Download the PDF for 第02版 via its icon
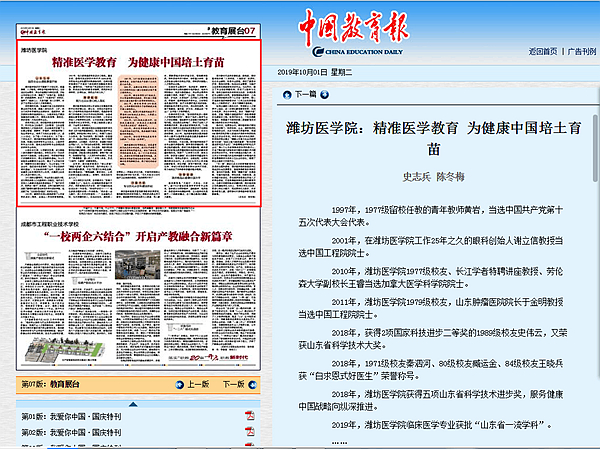 pyautogui.click(x=249, y=432)
